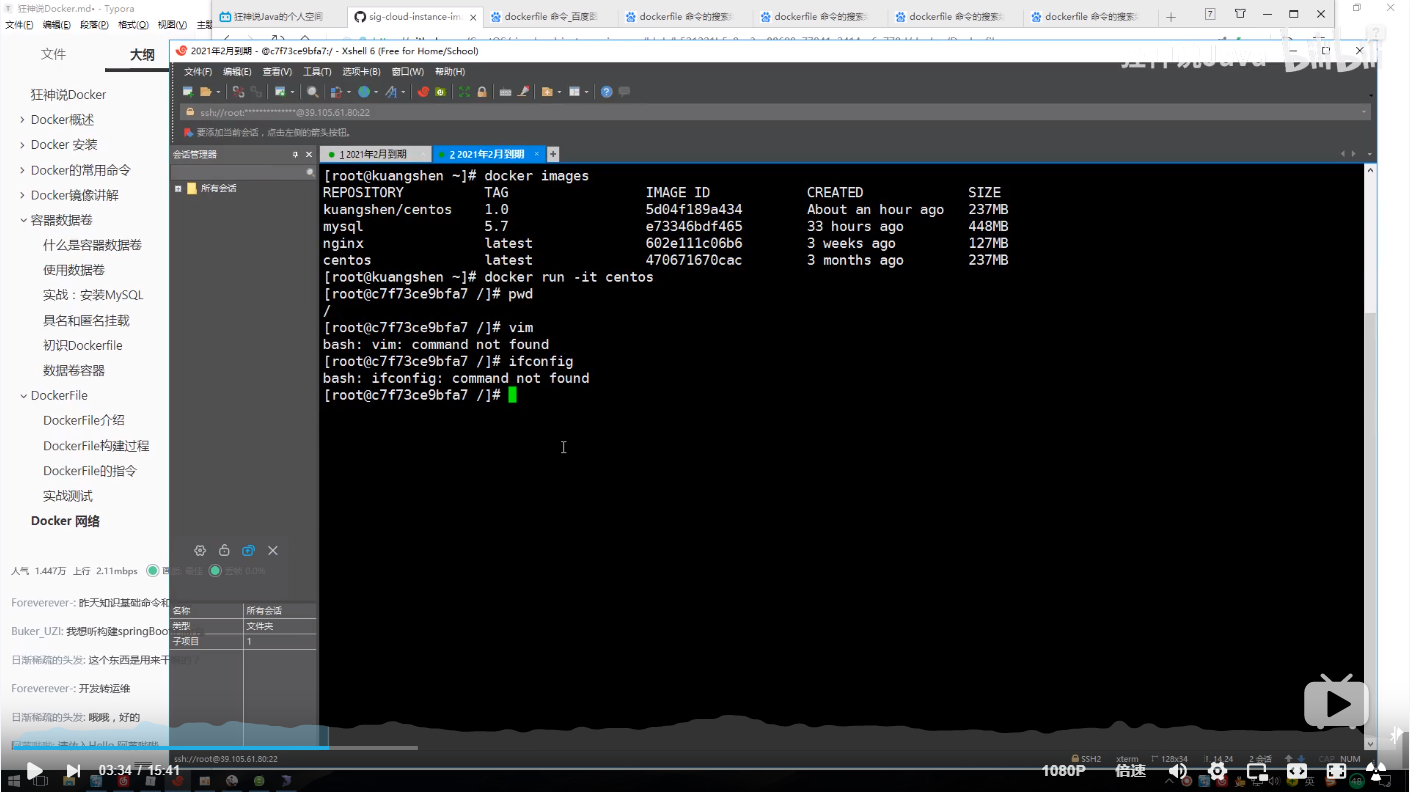Go to 初识Dockerfile outline entry
The width and height of the screenshot is (1410, 793).
[83, 346]
